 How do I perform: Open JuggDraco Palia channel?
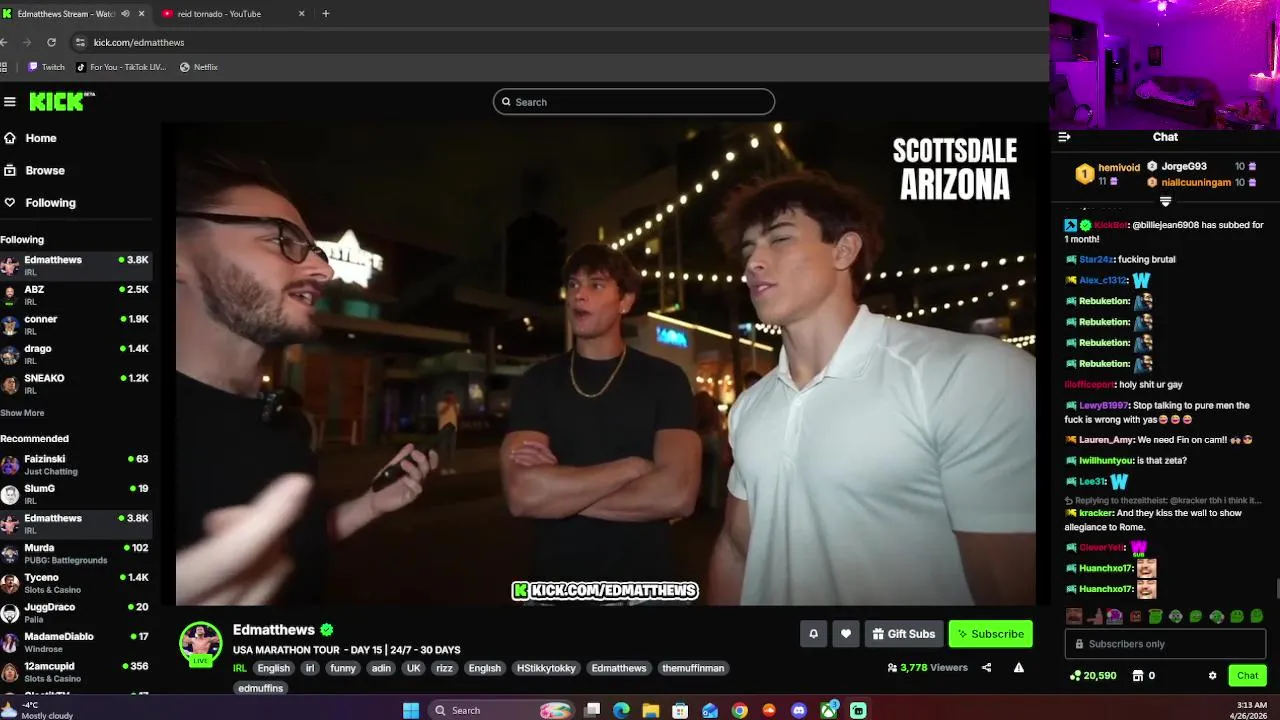pos(76,613)
